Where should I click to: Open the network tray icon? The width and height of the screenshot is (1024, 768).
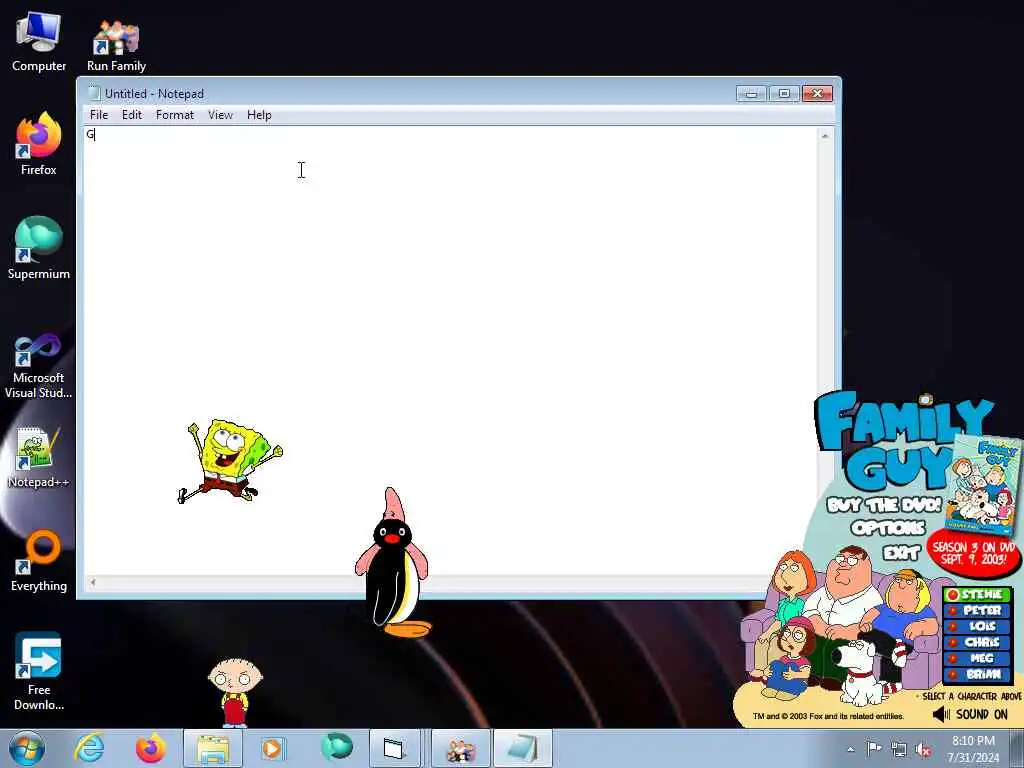(899, 750)
